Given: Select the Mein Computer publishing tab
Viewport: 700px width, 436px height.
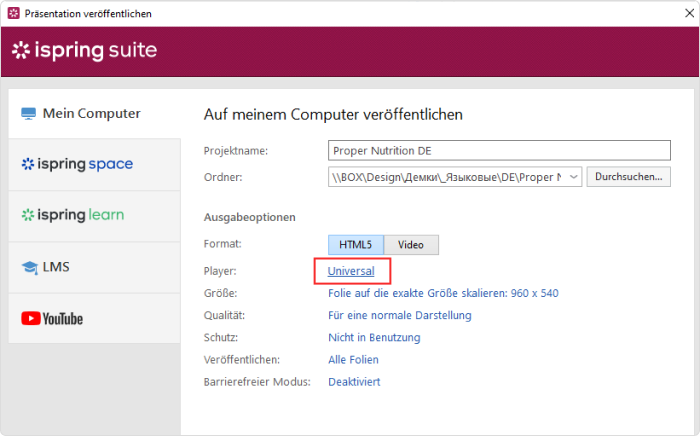Looking at the screenshot, I should click(x=94, y=113).
